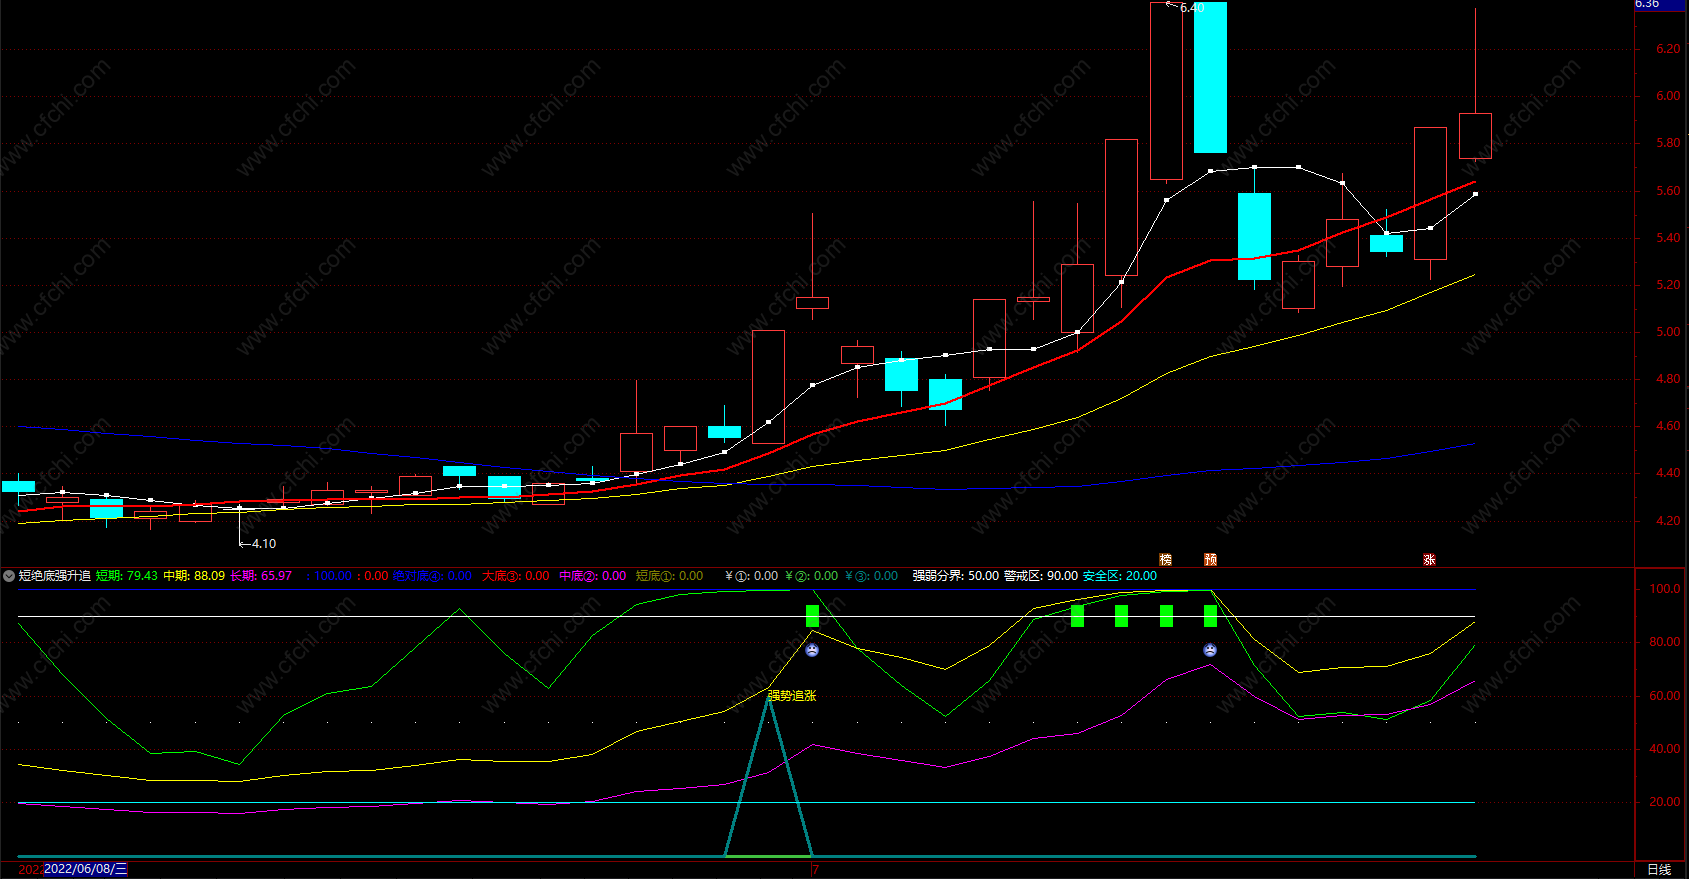The image size is (1689, 879).
Task: Click the 6.40 high price label
Action: point(1191,8)
